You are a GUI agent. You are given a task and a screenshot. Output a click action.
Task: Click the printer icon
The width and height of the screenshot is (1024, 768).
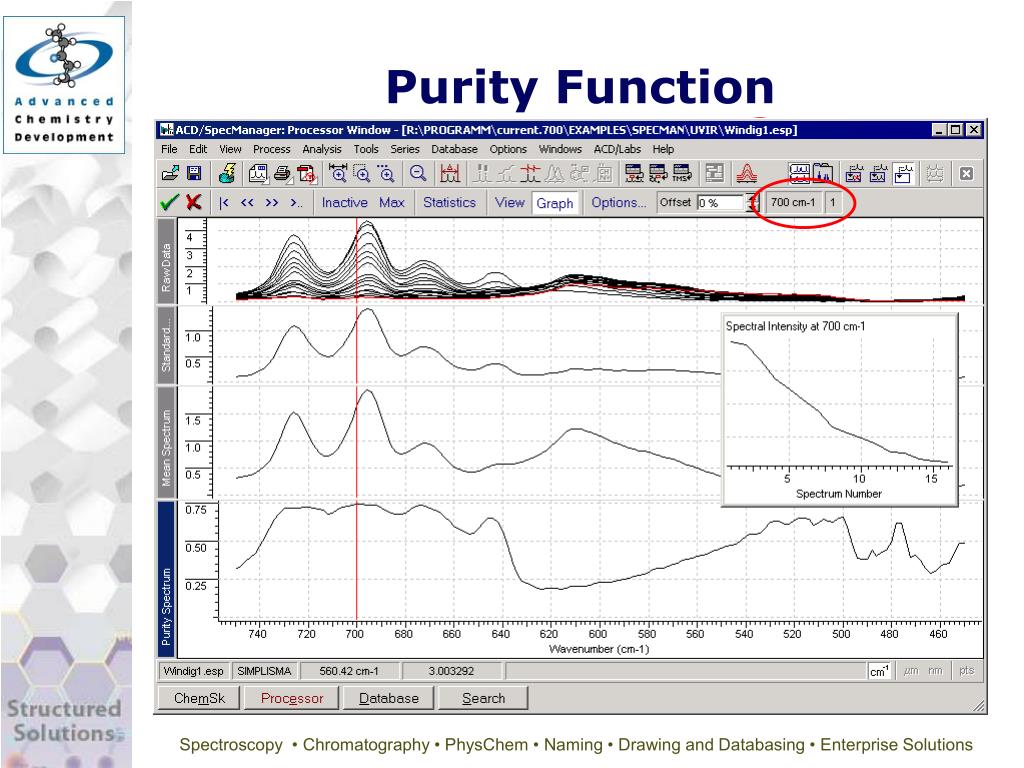point(282,174)
